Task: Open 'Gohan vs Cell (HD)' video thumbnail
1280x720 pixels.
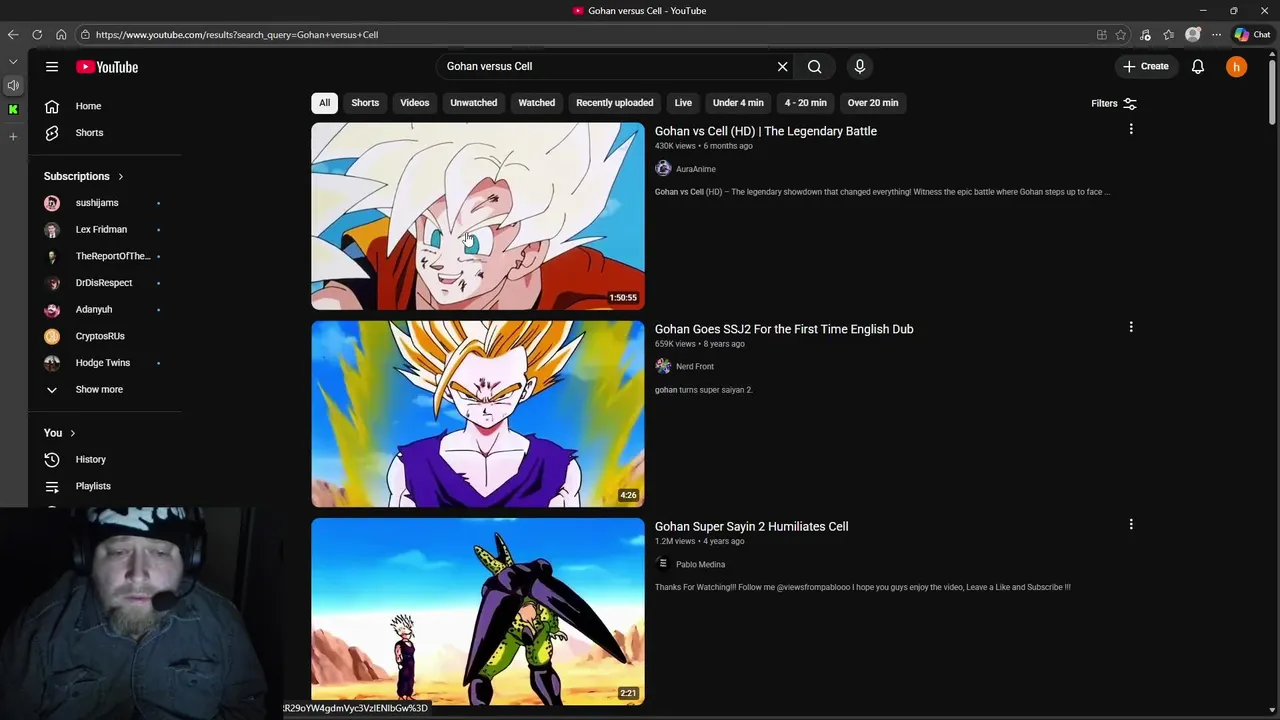Action: point(478,216)
